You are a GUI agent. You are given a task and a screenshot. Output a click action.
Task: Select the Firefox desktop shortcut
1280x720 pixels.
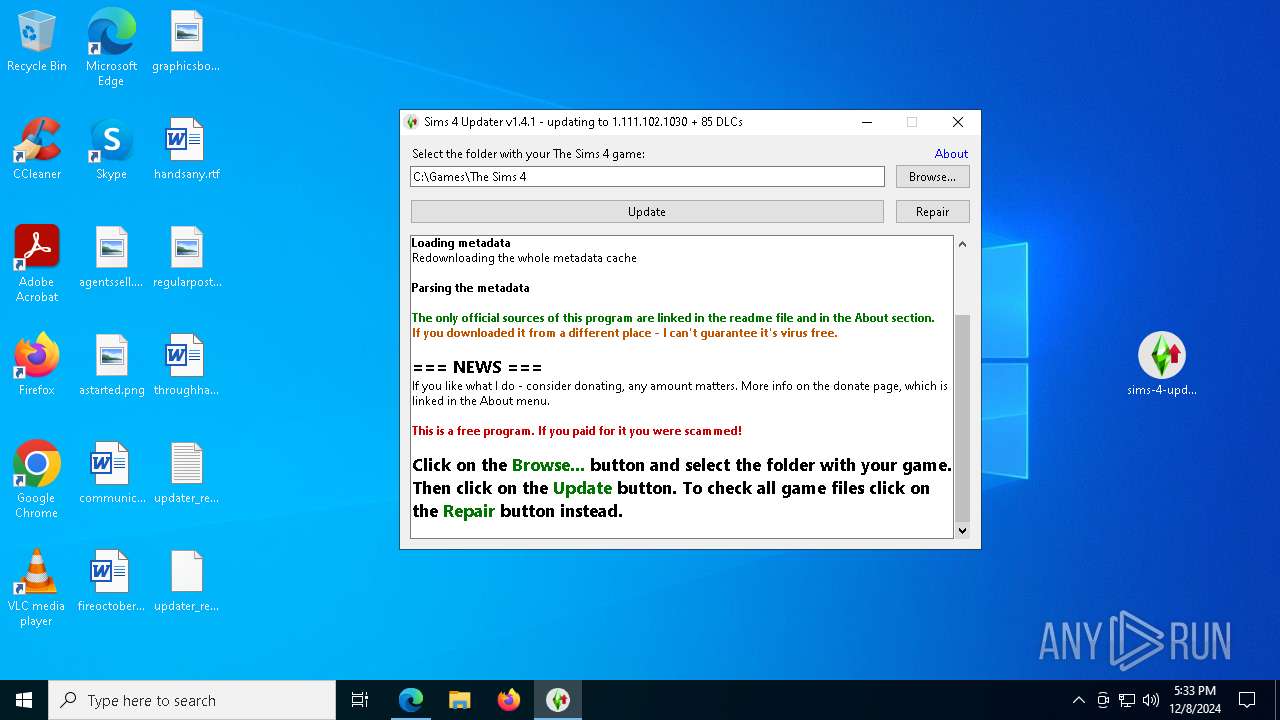(x=37, y=366)
